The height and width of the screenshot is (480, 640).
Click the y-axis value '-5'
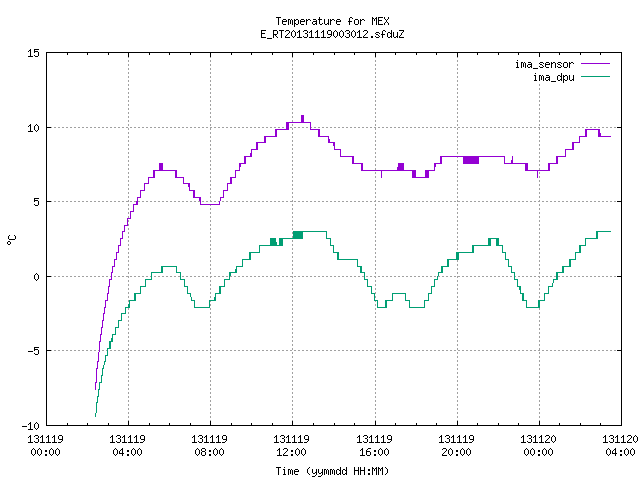point(33,351)
